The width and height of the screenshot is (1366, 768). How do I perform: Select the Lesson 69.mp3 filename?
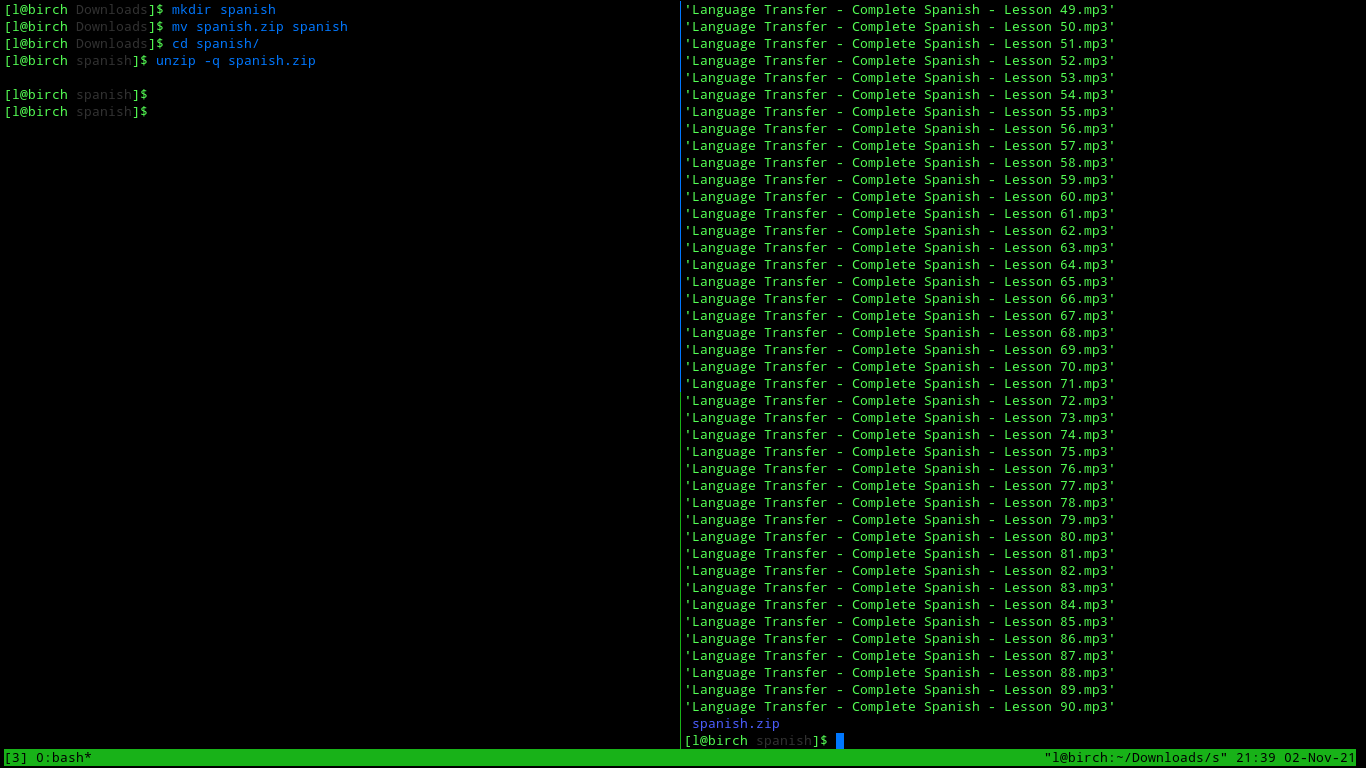click(x=900, y=350)
